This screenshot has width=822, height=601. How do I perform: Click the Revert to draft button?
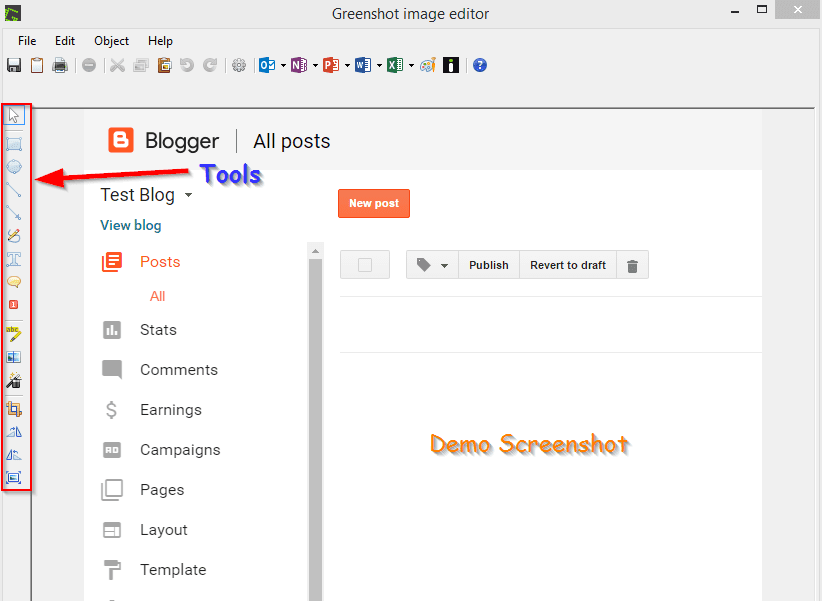(x=568, y=265)
